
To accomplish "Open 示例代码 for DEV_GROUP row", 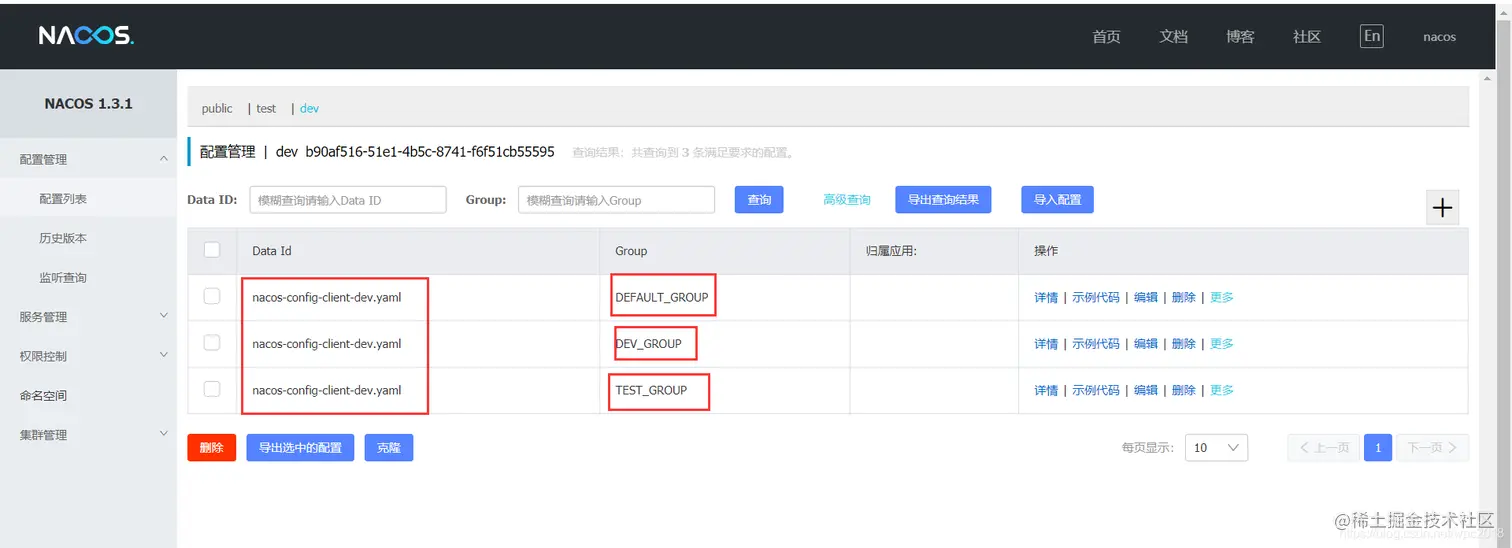I will [x=1096, y=343].
